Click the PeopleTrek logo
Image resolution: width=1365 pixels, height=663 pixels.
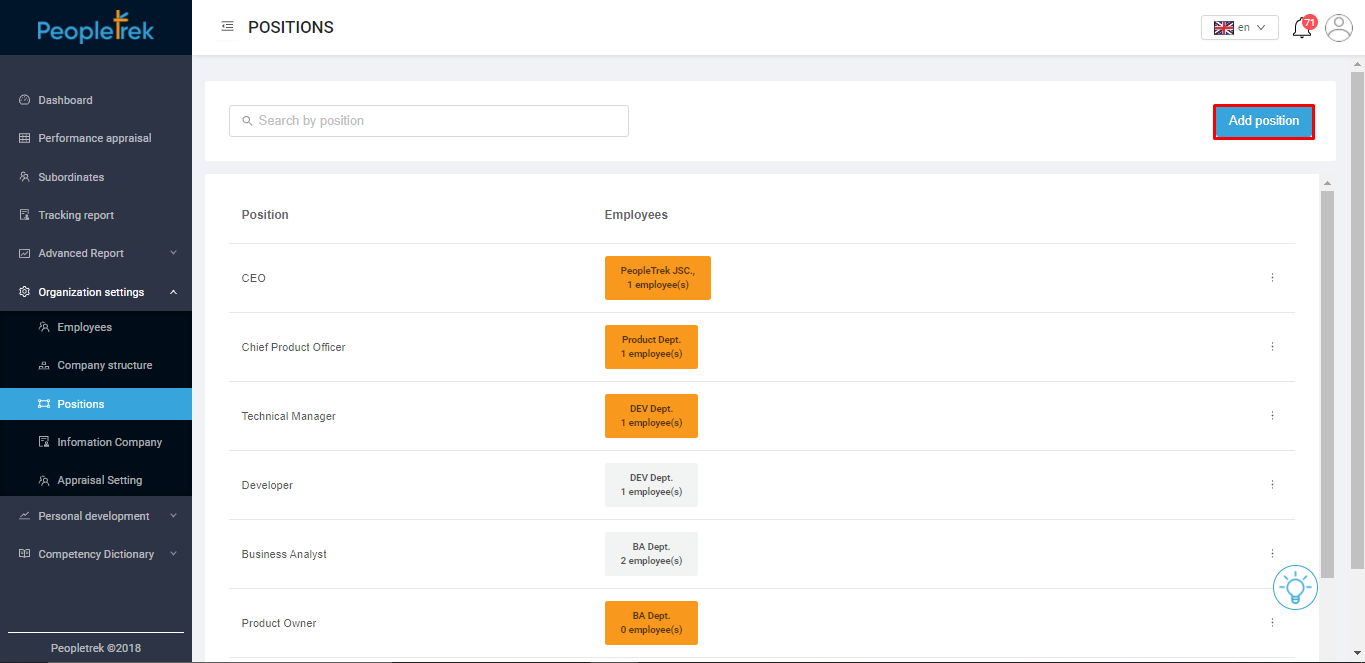[x=96, y=28]
